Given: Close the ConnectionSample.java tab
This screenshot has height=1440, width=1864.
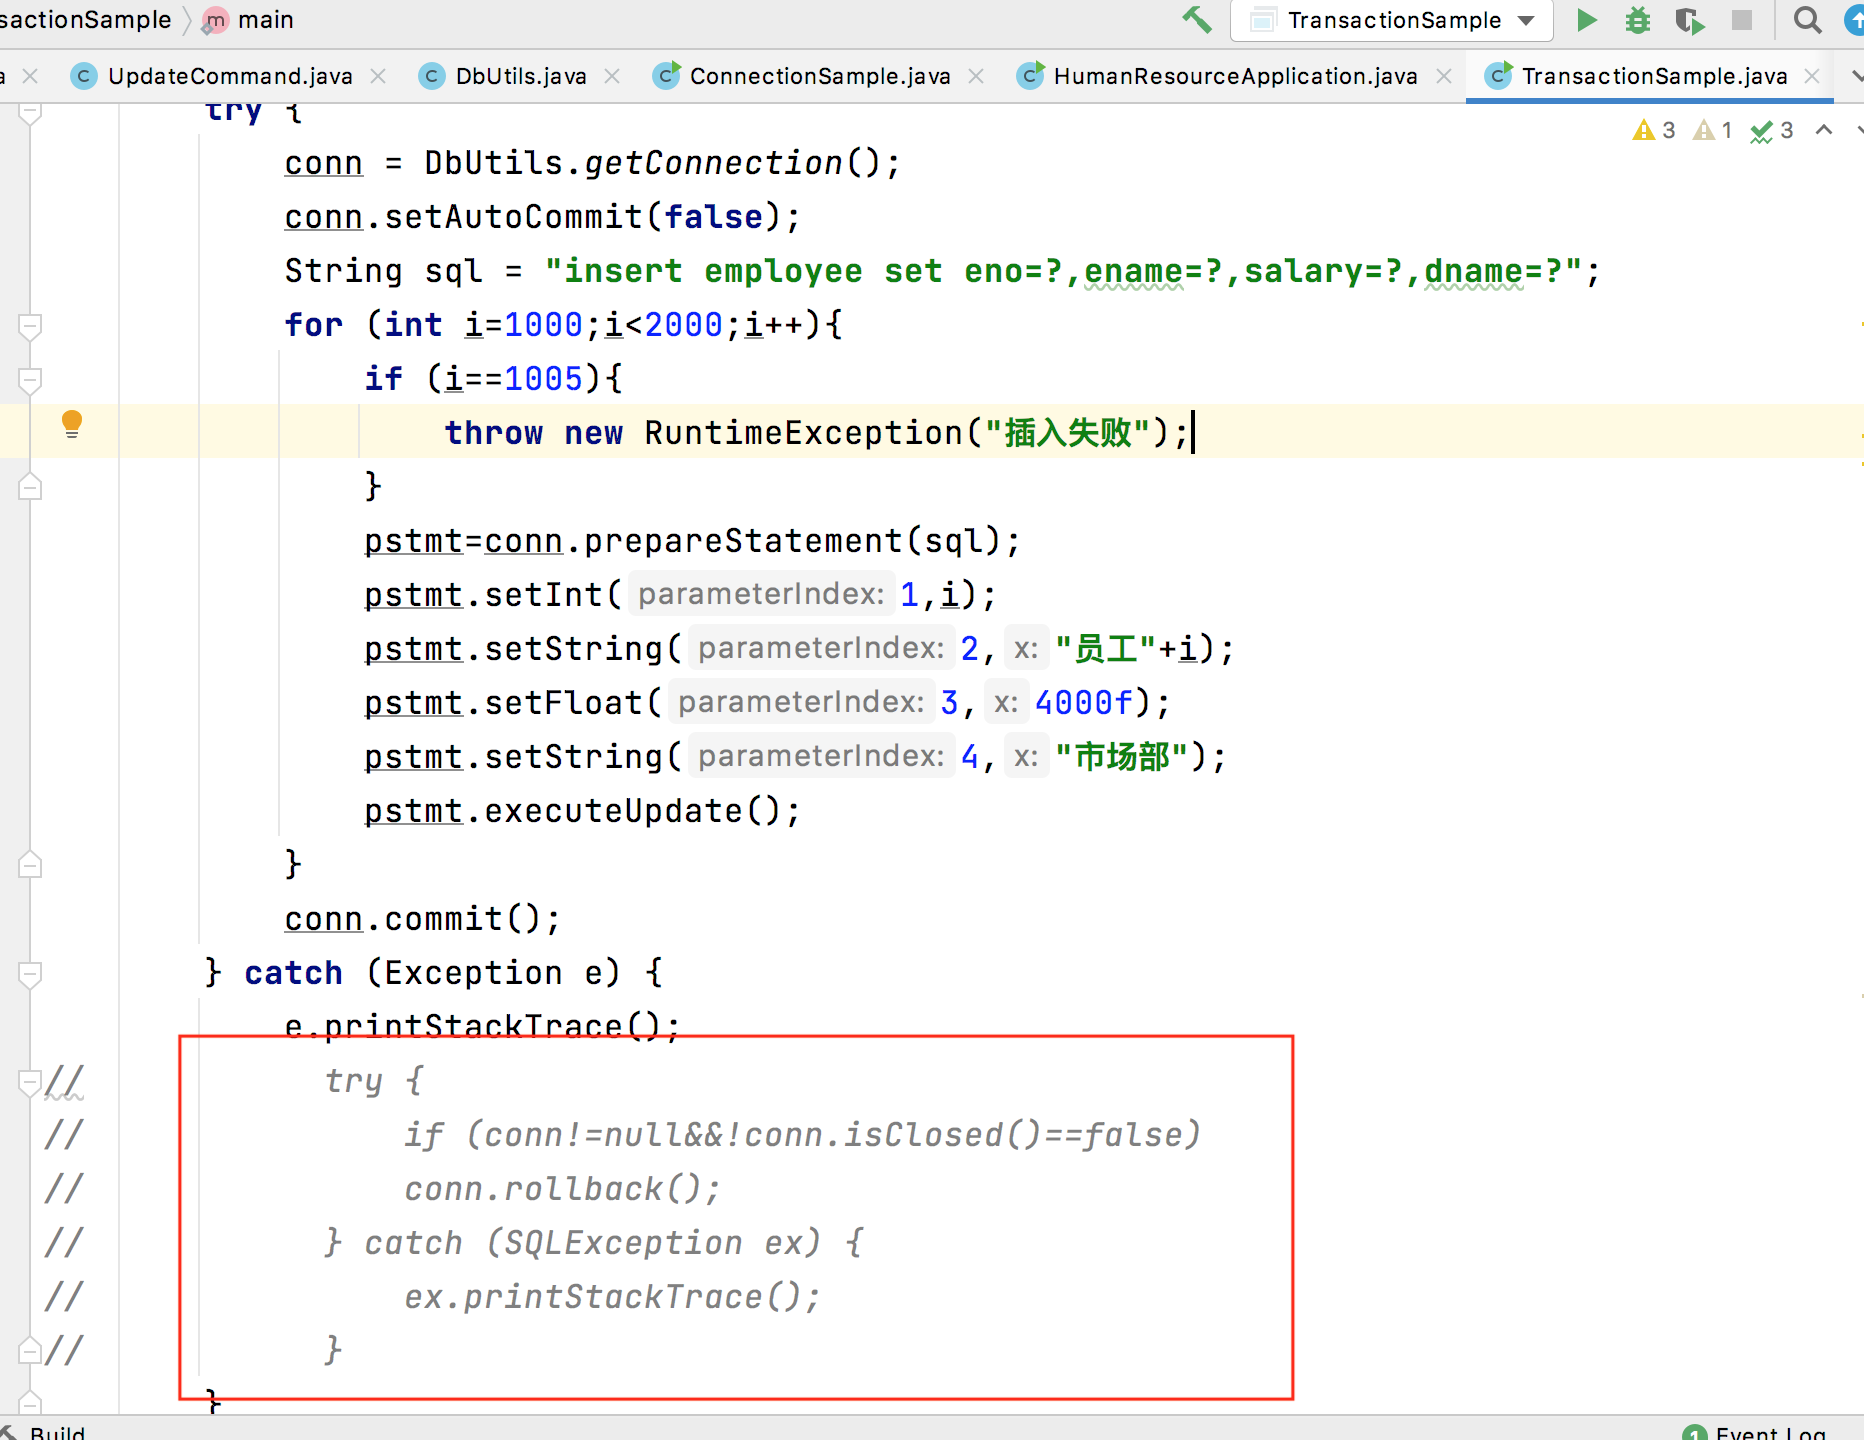Looking at the screenshot, I should (x=976, y=76).
